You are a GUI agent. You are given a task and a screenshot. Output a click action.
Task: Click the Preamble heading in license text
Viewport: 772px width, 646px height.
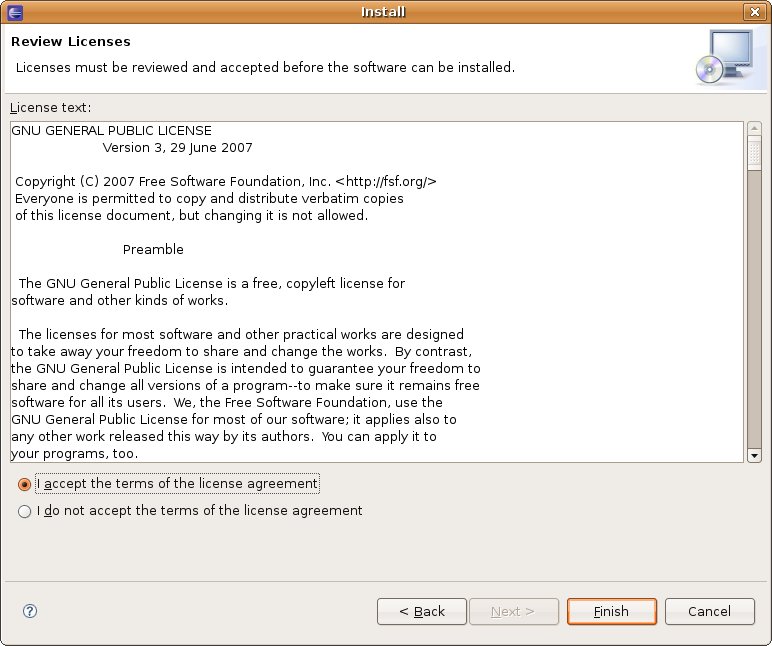click(x=153, y=250)
